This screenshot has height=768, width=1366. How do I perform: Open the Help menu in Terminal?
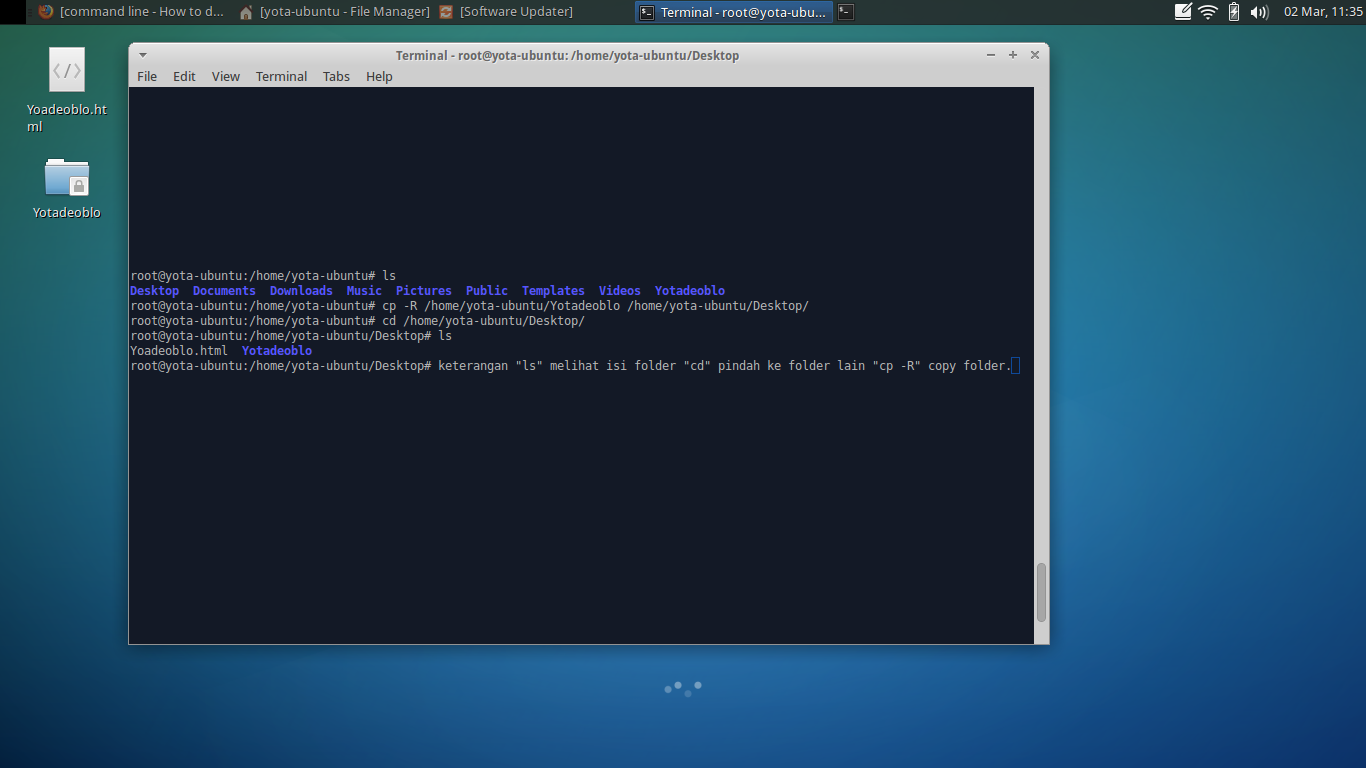[x=379, y=76]
